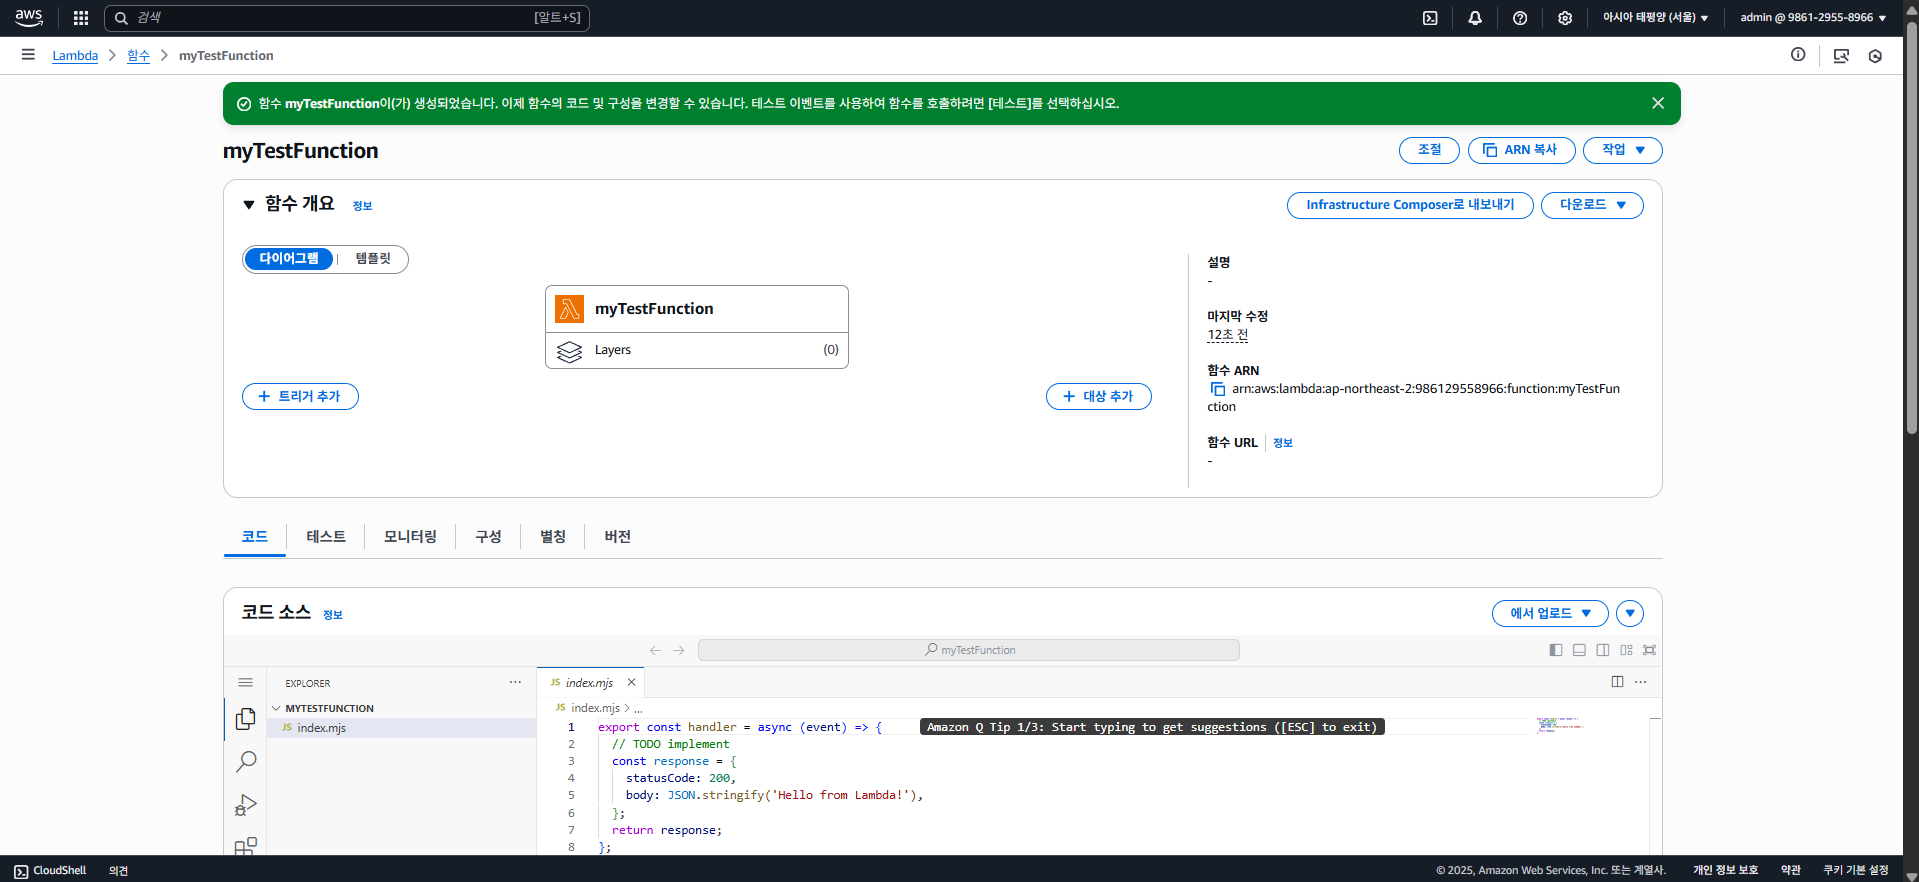Switch to the 구성 tab
Screen dimensions: 1919x882
click(488, 537)
